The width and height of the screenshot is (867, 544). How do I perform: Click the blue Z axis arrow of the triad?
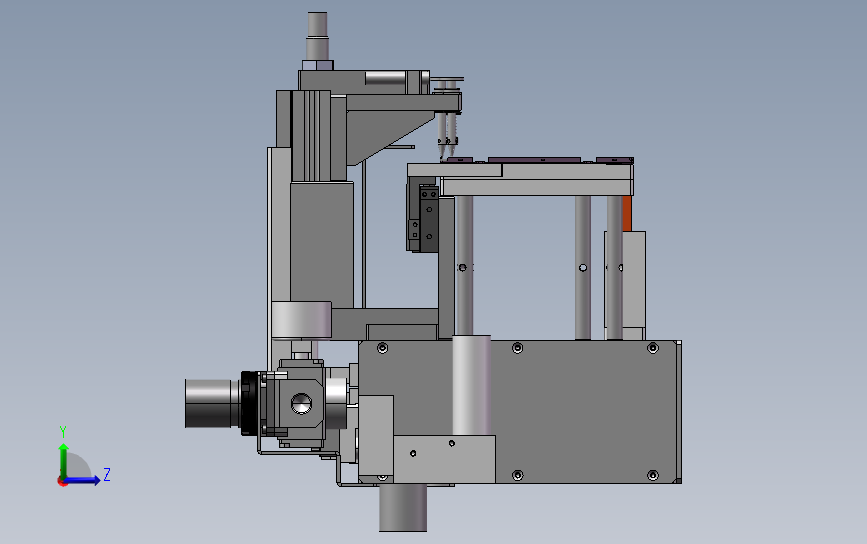pos(81,480)
